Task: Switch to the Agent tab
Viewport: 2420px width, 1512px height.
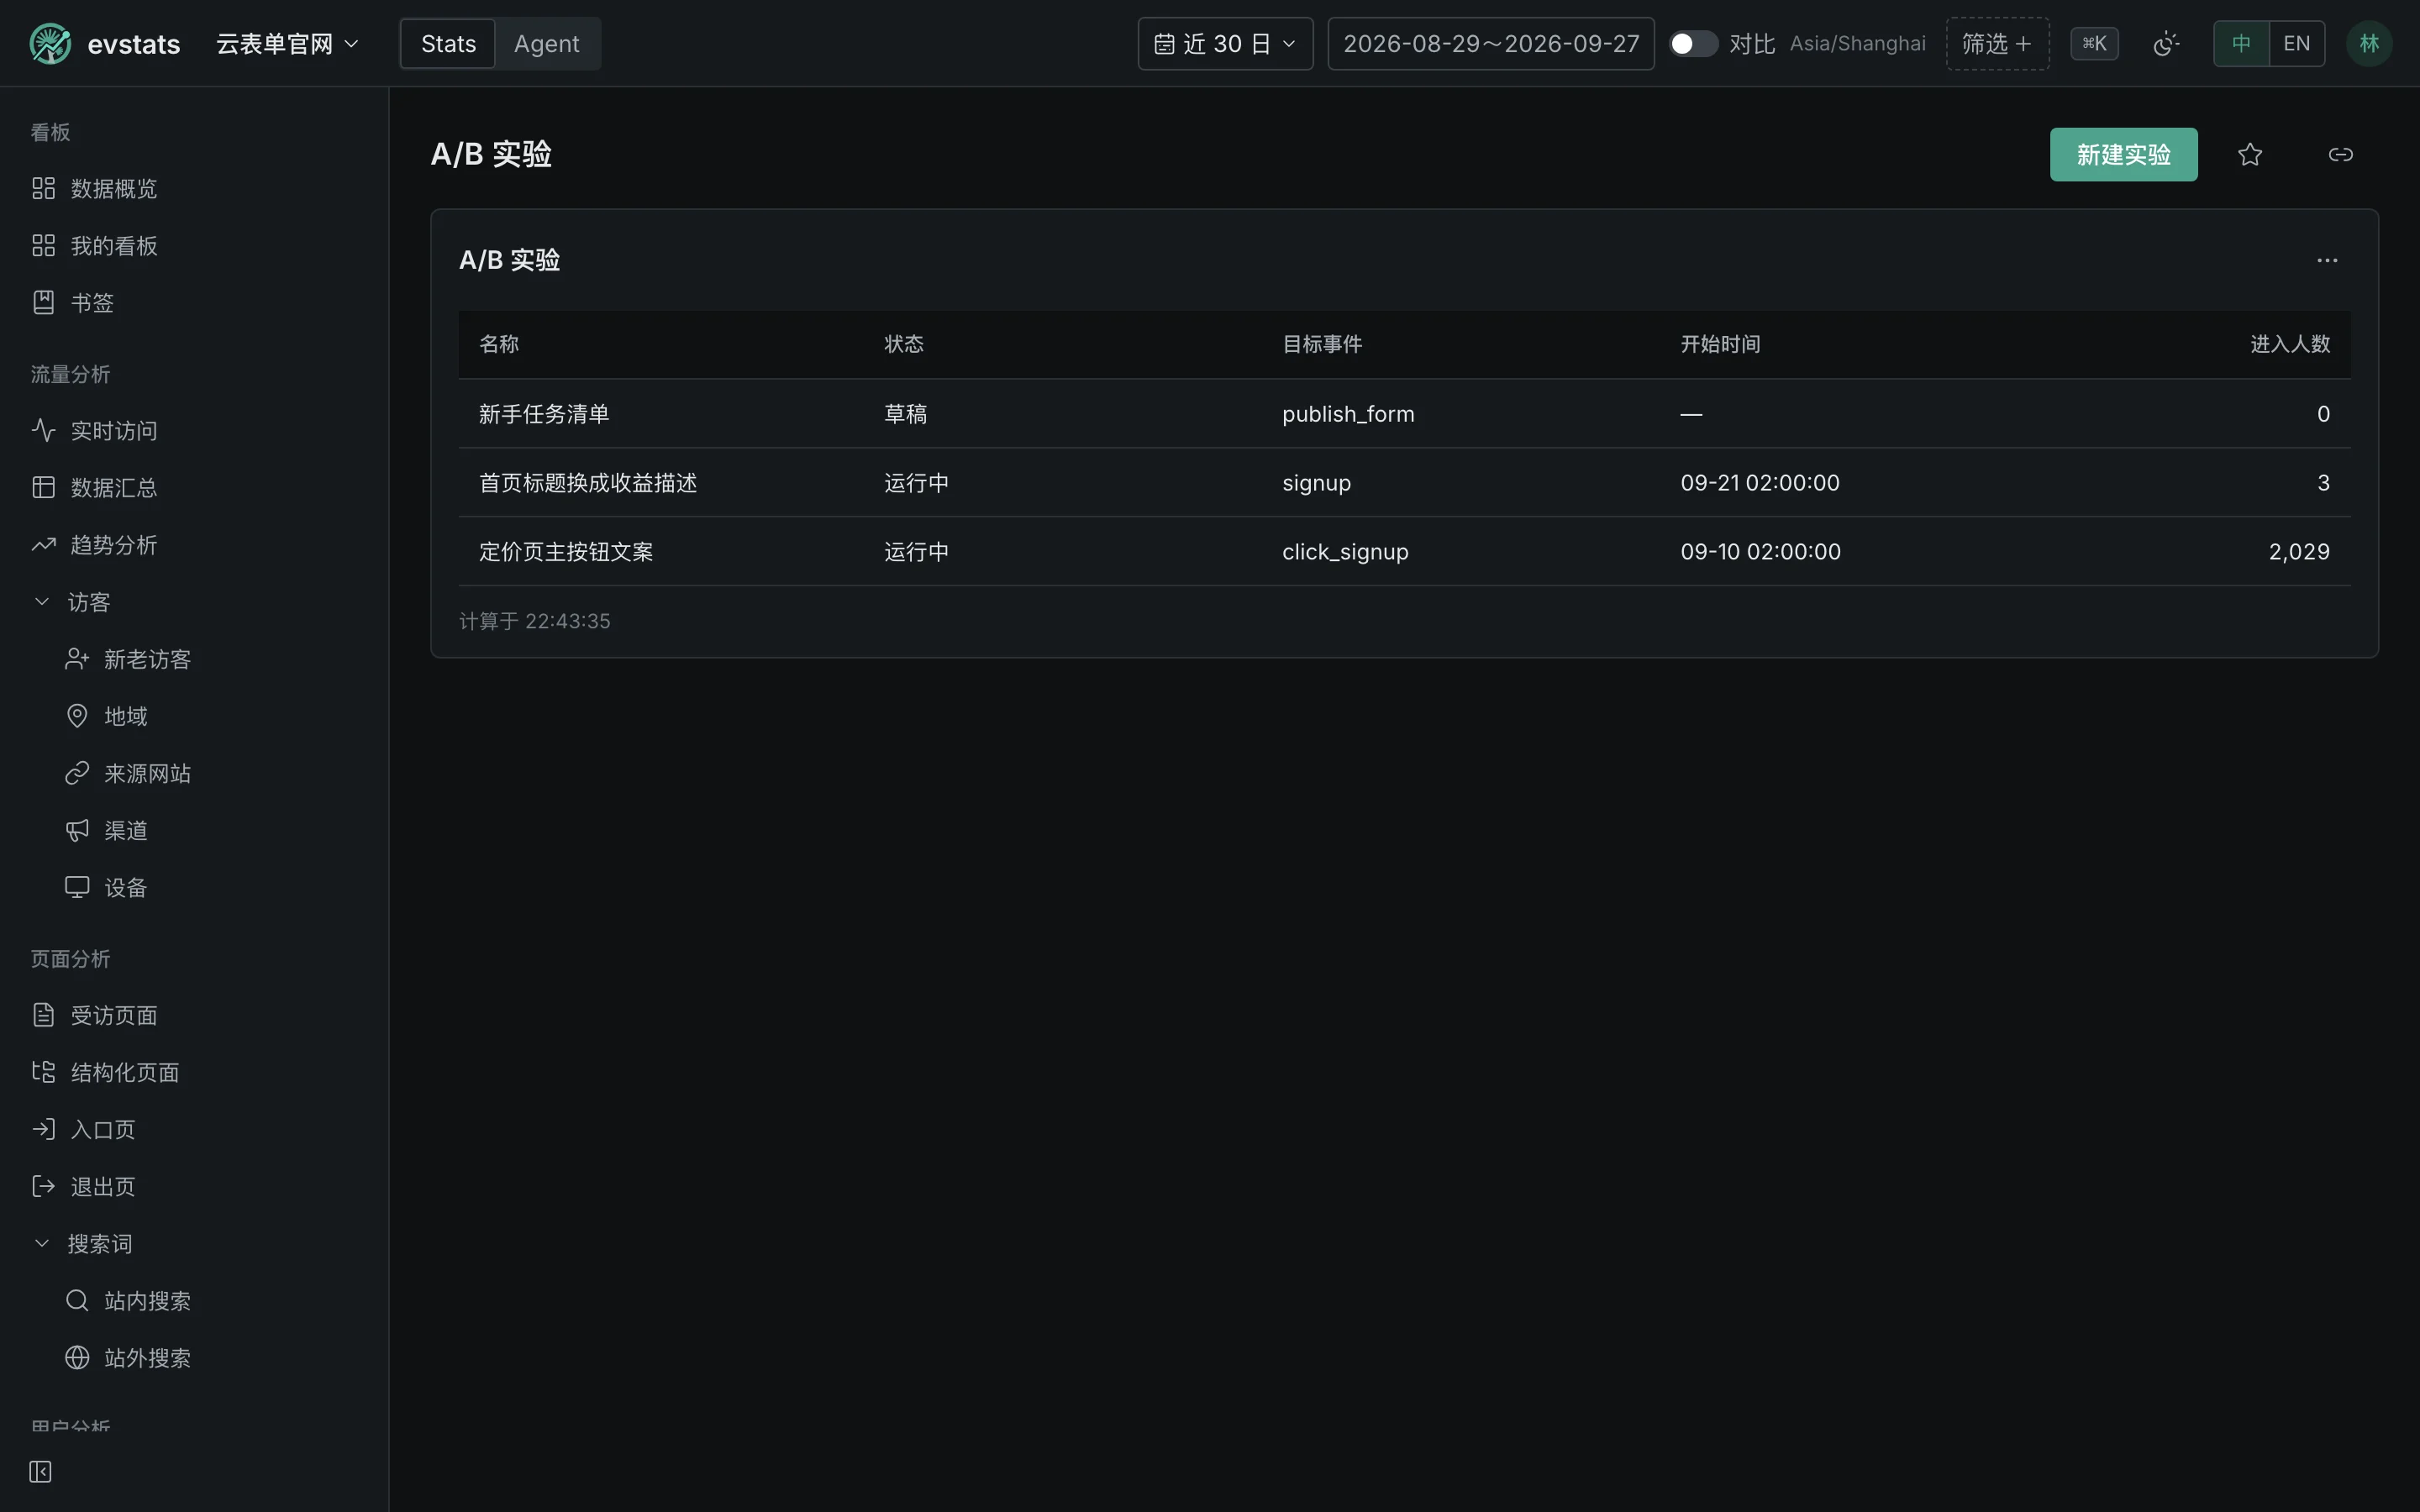Action: (x=547, y=44)
